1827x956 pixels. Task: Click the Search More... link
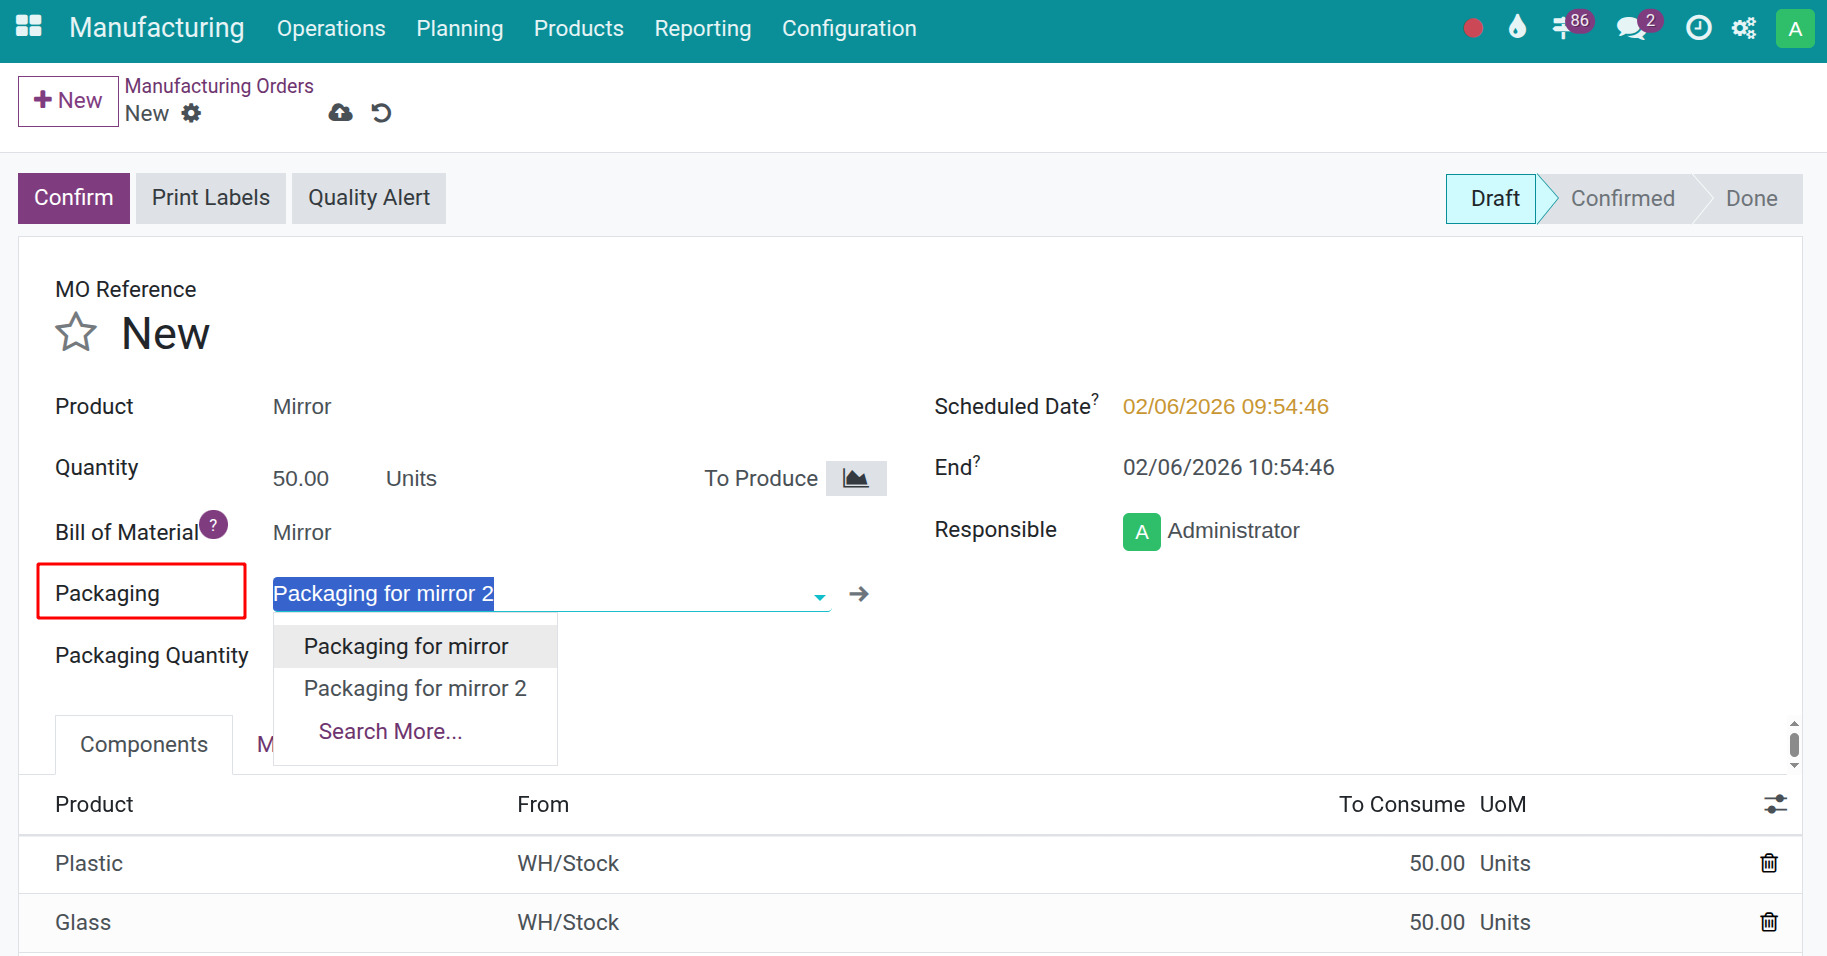coord(390,732)
